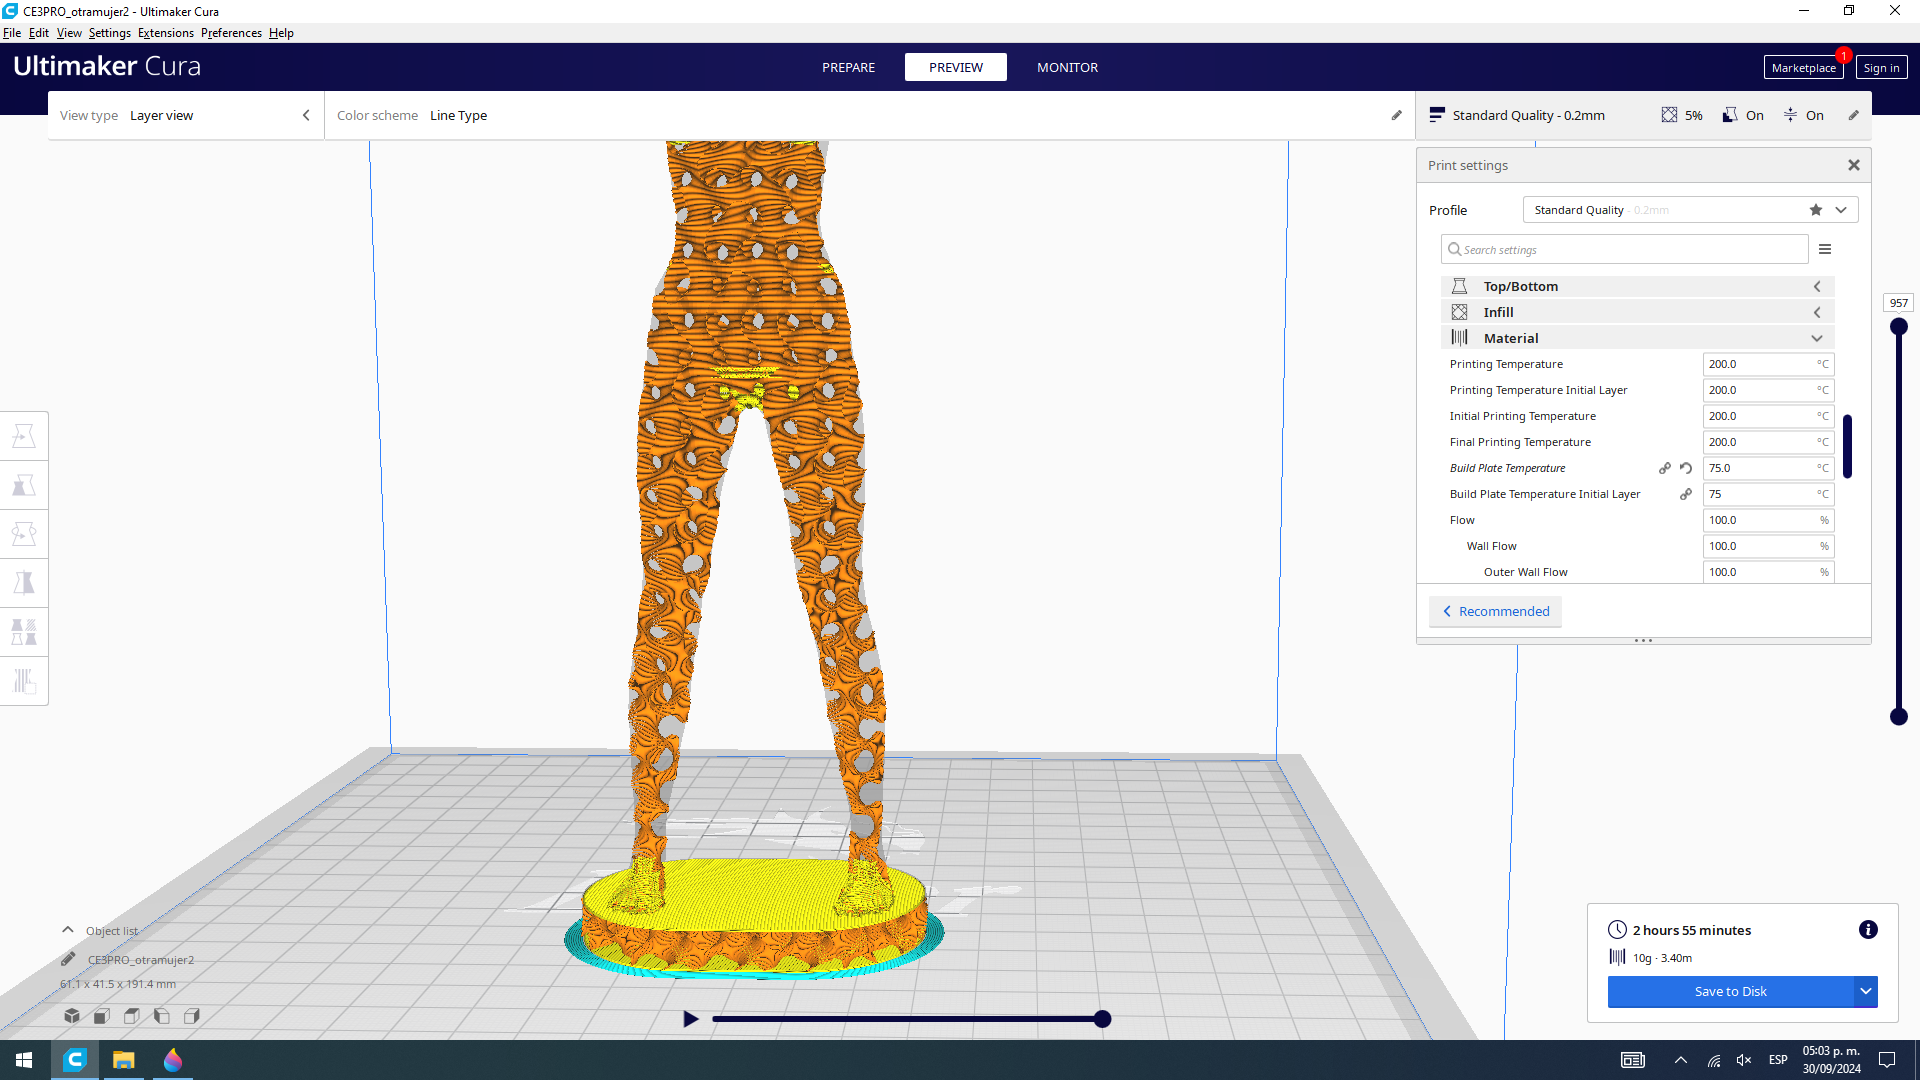This screenshot has height=1080, width=1920.
Task: Switch to top view camera icon
Action: pos(132,1016)
